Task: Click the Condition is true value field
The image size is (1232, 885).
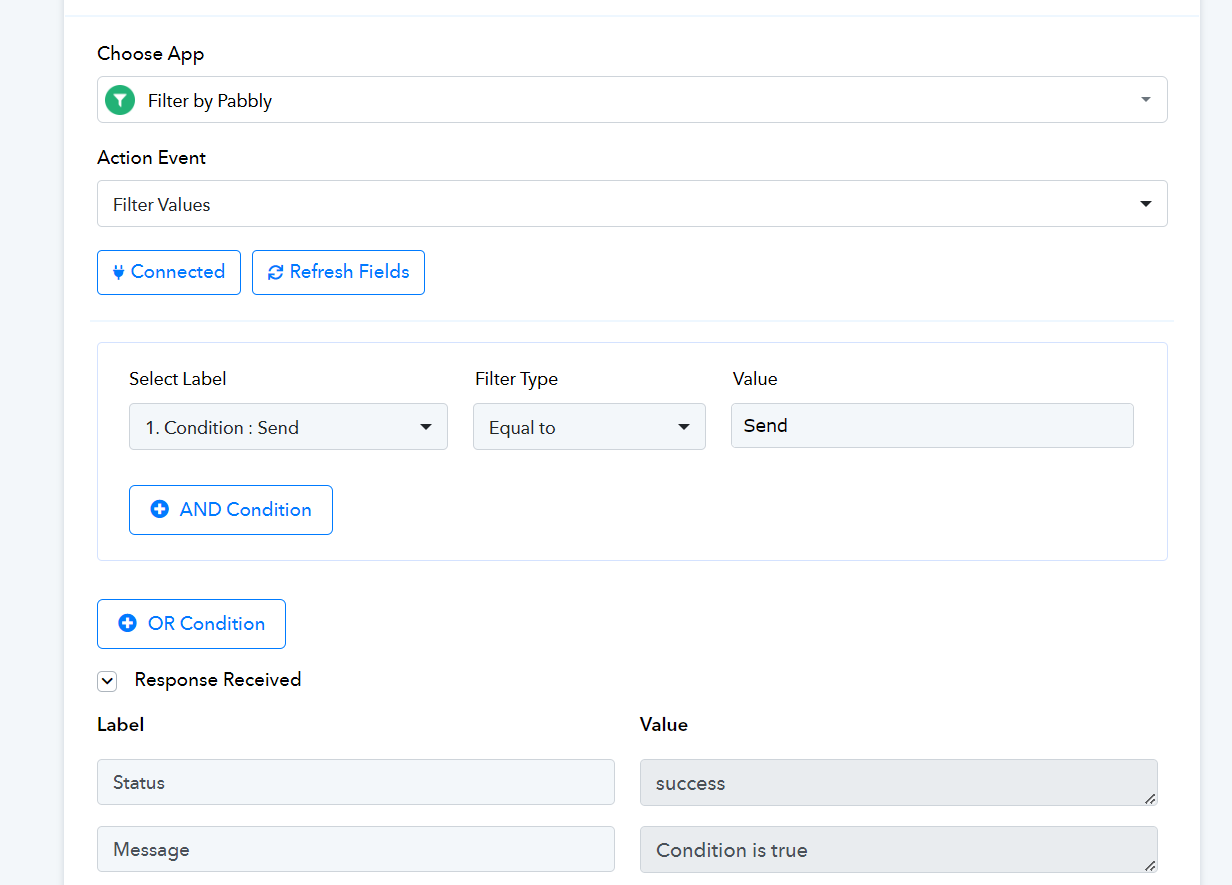Action: [899, 849]
